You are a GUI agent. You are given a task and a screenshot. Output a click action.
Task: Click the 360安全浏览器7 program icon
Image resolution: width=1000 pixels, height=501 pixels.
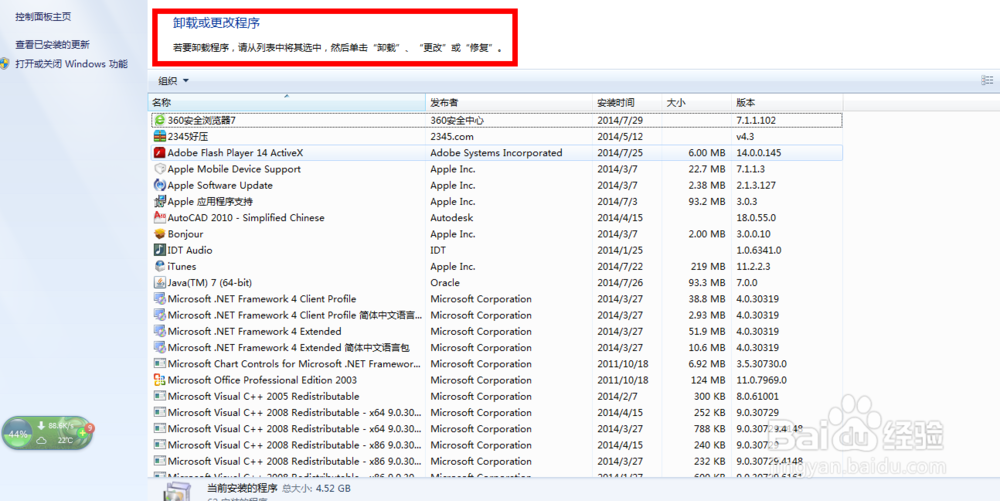(159, 120)
